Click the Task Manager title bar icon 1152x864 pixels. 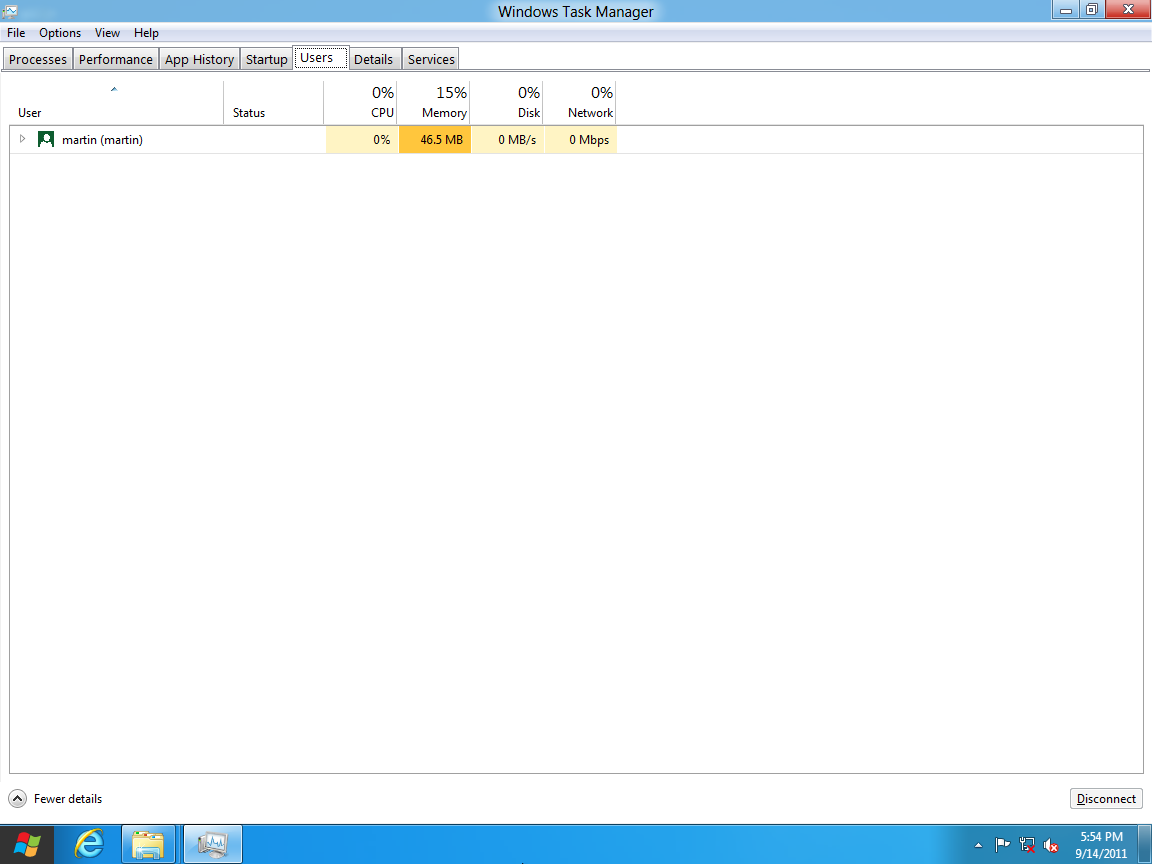(x=10, y=11)
